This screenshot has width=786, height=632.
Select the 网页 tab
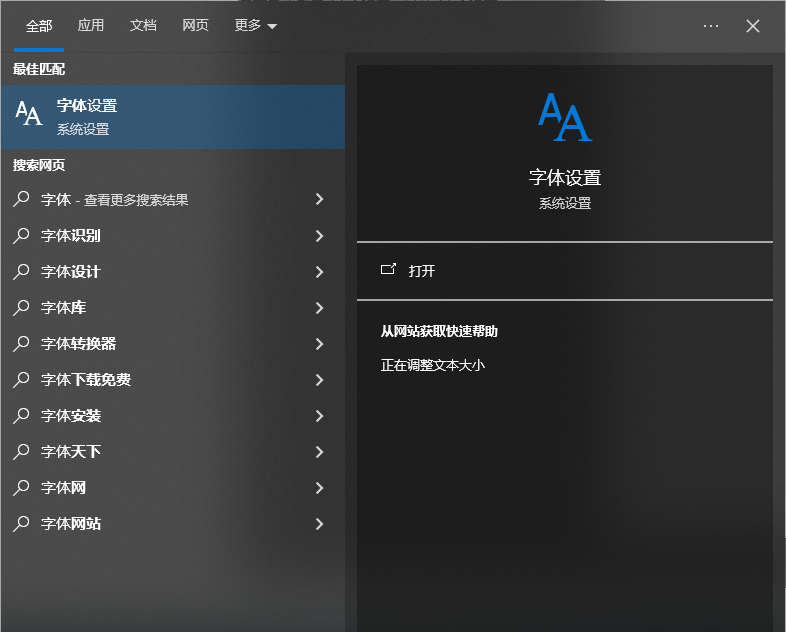click(x=195, y=26)
